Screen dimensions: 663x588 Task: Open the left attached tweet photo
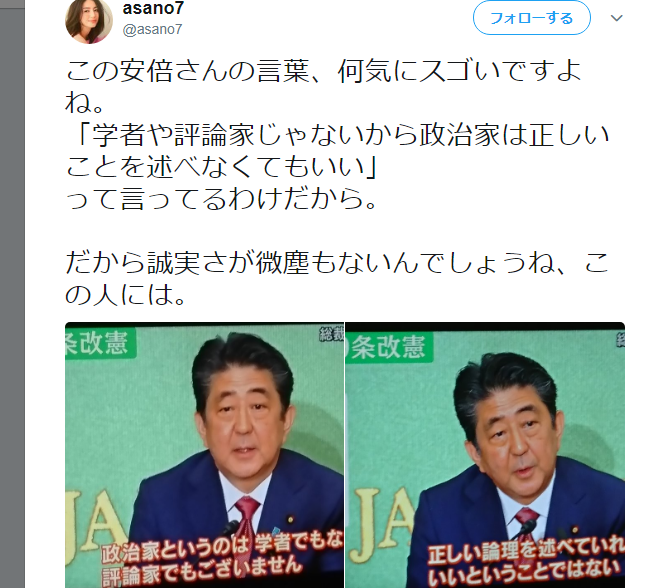click(204, 455)
